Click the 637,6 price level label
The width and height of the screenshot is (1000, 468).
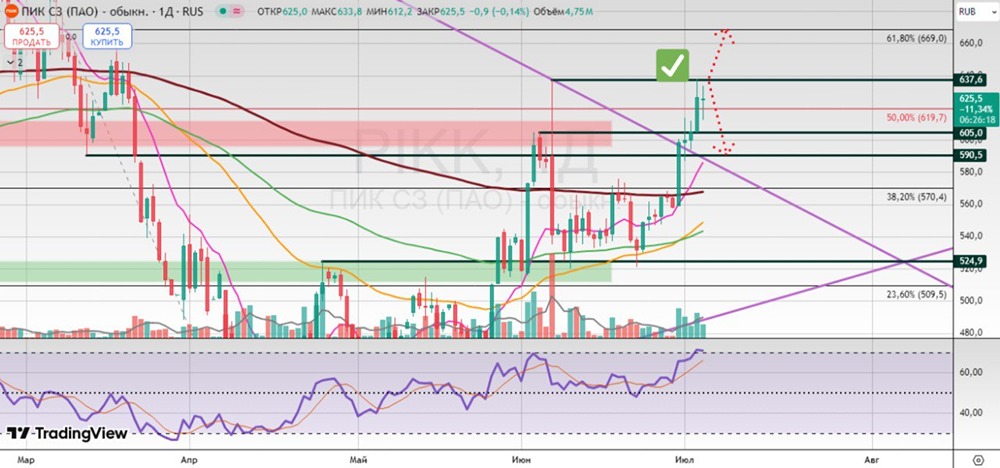[x=969, y=80]
